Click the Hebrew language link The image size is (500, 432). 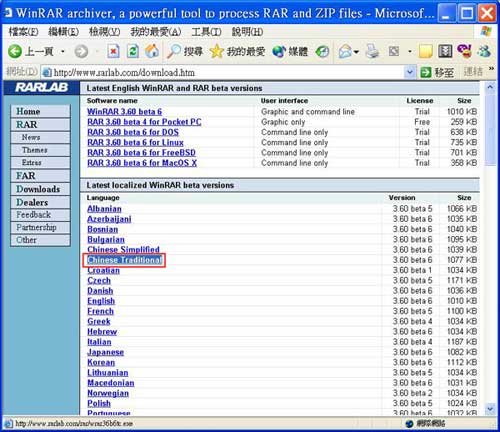coord(102,332)
